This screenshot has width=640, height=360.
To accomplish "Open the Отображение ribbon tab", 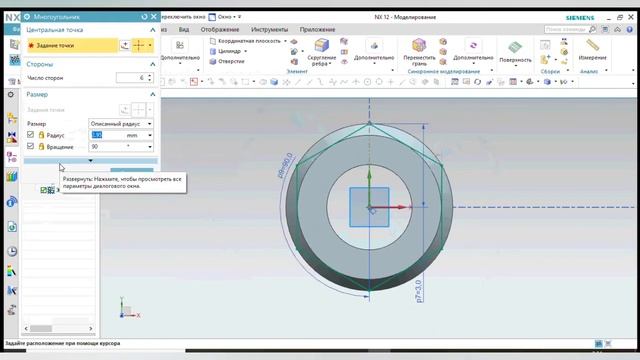I will click(220, 29).
